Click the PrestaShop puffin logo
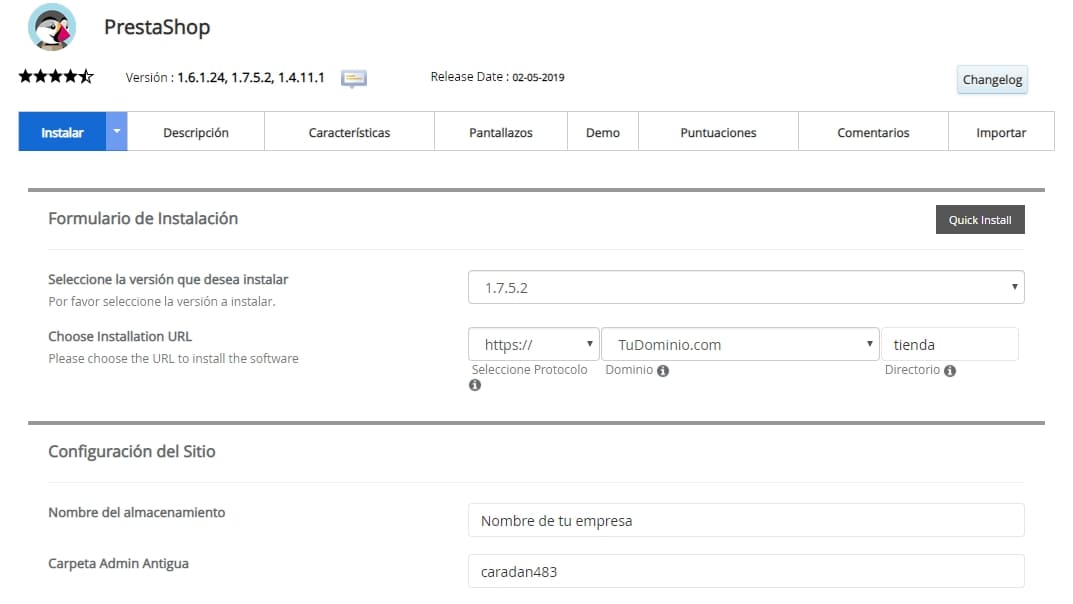The height and width of the screenshot is (604, 1073). pos(52,27)
